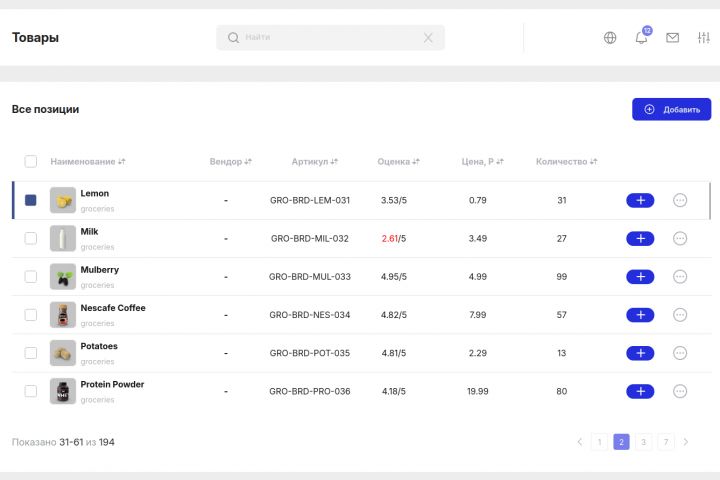
Task: Click the Добавить button
Action: click(x=671, y=109)
